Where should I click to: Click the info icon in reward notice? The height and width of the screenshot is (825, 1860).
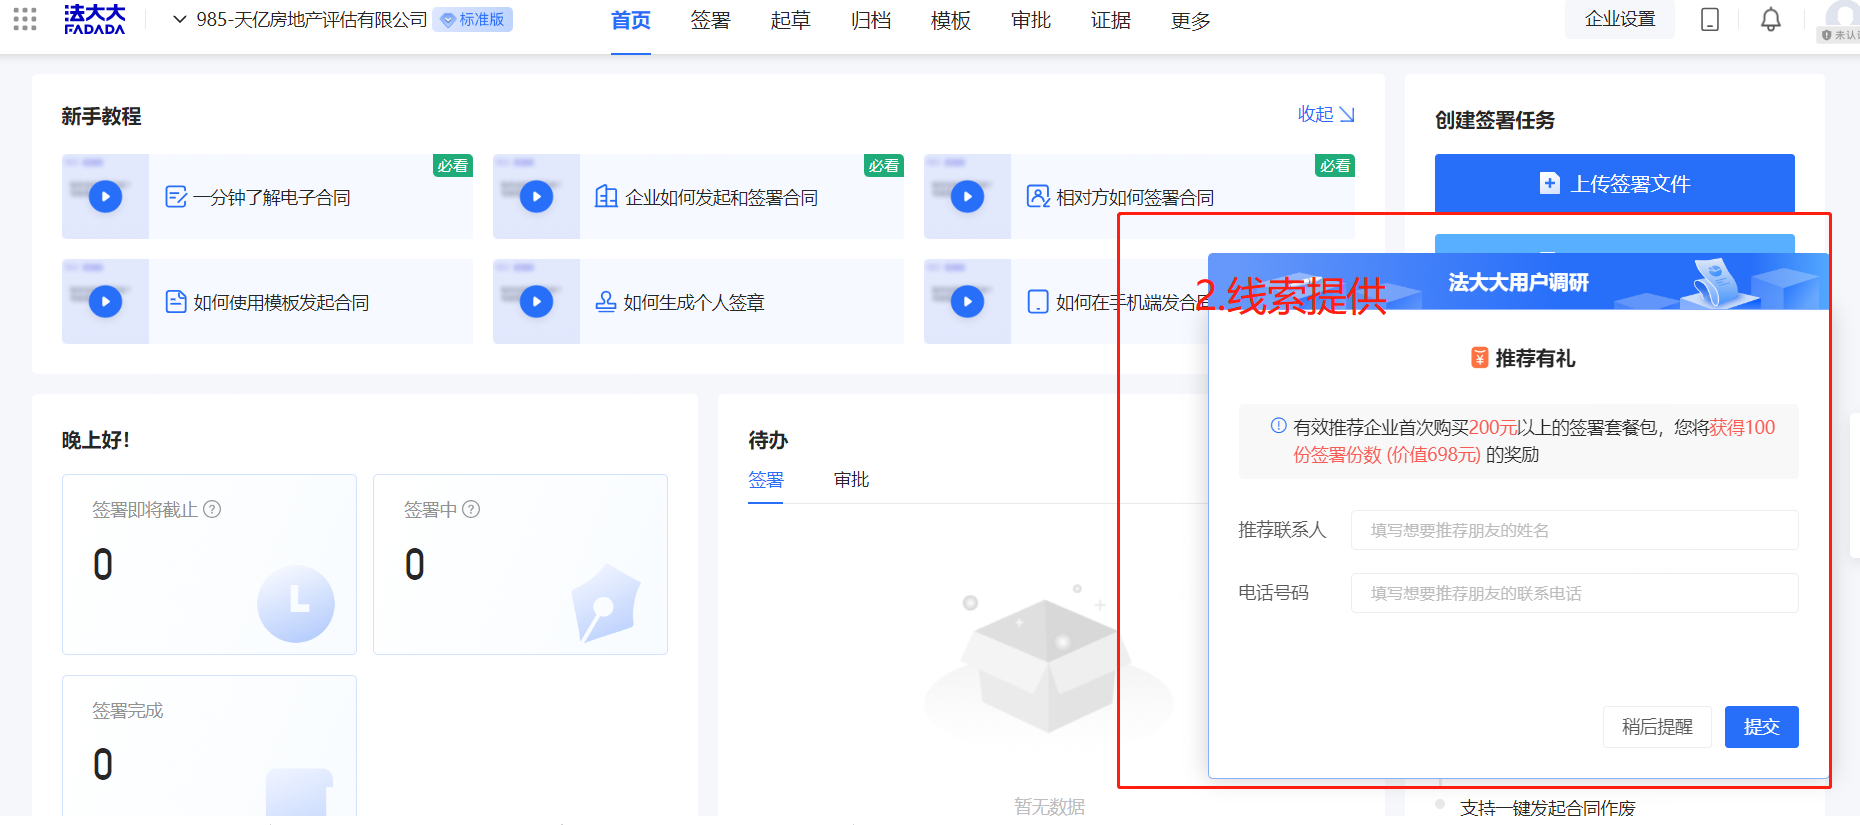pos(1278,425)
